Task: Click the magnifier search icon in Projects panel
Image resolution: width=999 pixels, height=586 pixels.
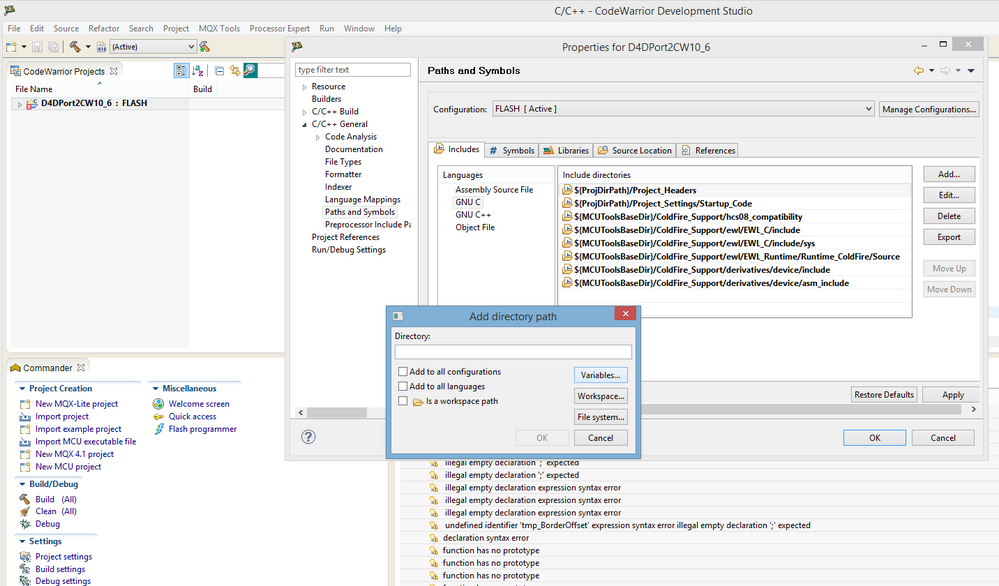Action: [250, 71]
